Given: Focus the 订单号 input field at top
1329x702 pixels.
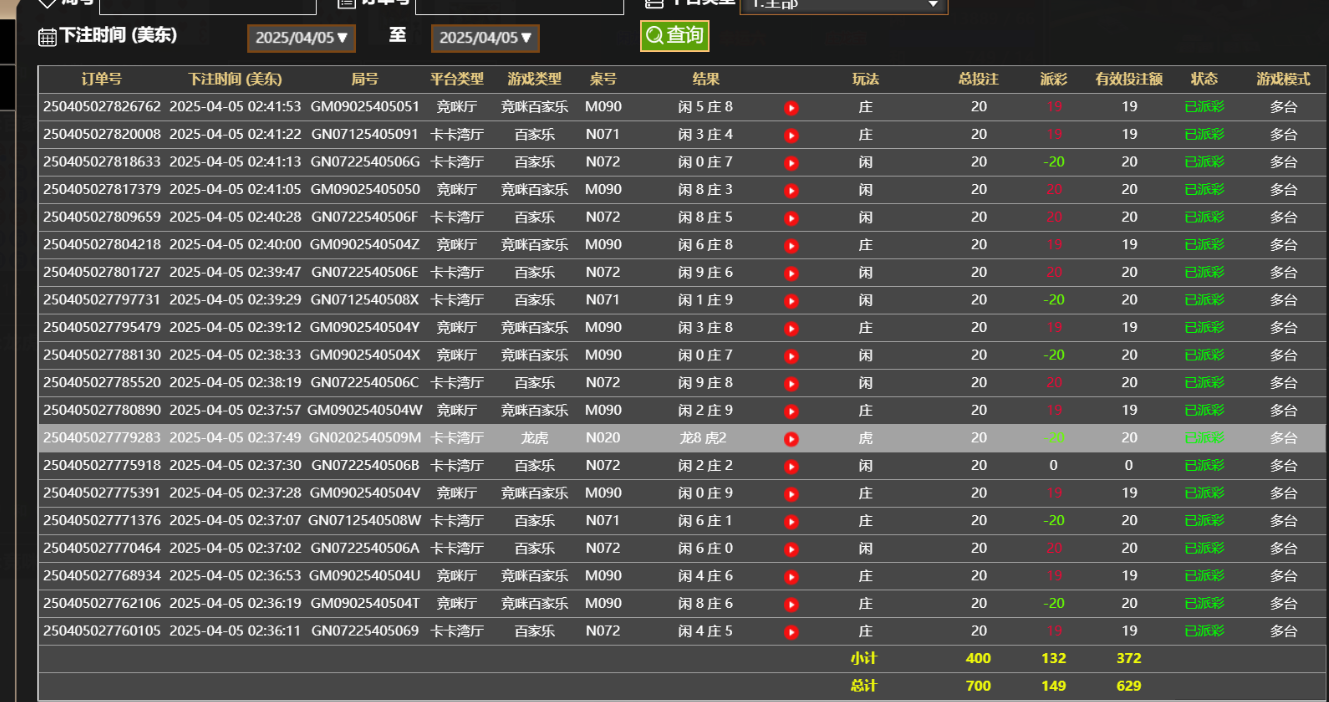Looking at the screenshot, I should click(x=504, y=5).
